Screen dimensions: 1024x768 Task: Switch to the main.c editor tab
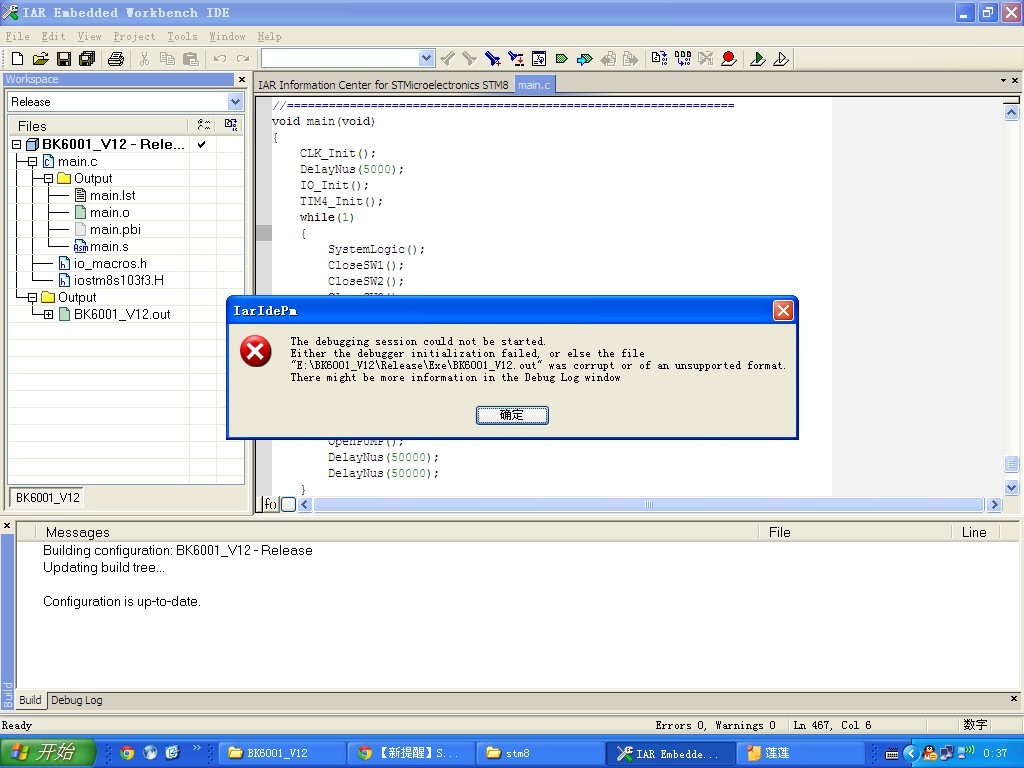coord(534,85)
